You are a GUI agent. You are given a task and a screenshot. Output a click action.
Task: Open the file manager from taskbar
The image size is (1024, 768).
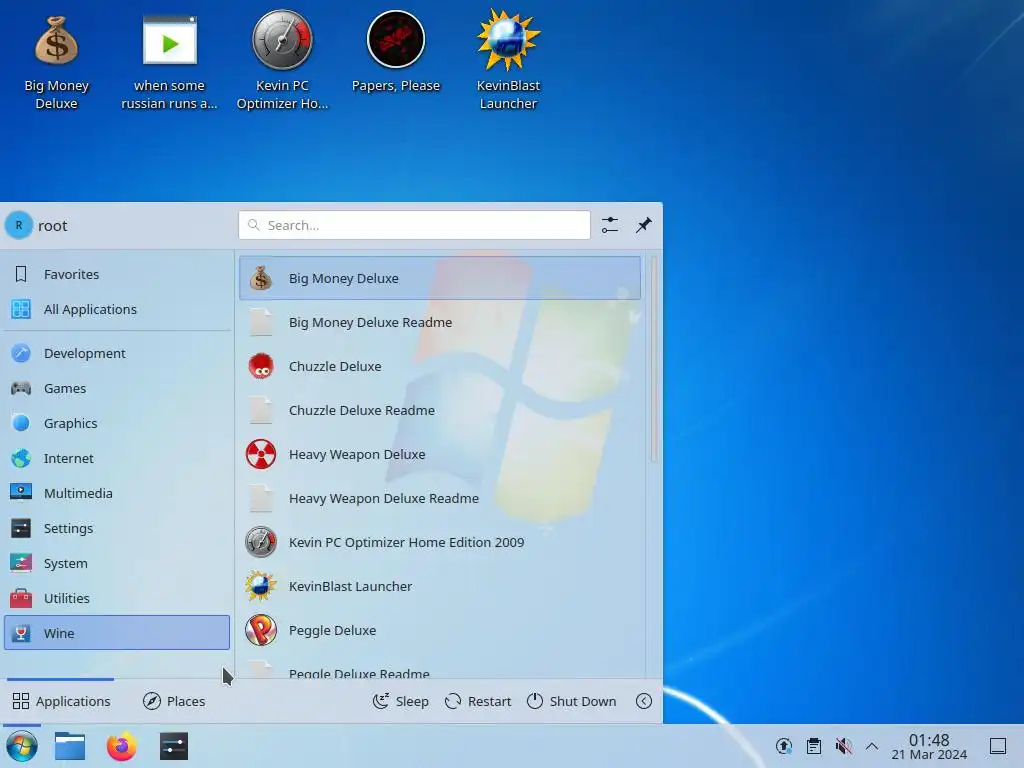point(70,746)
